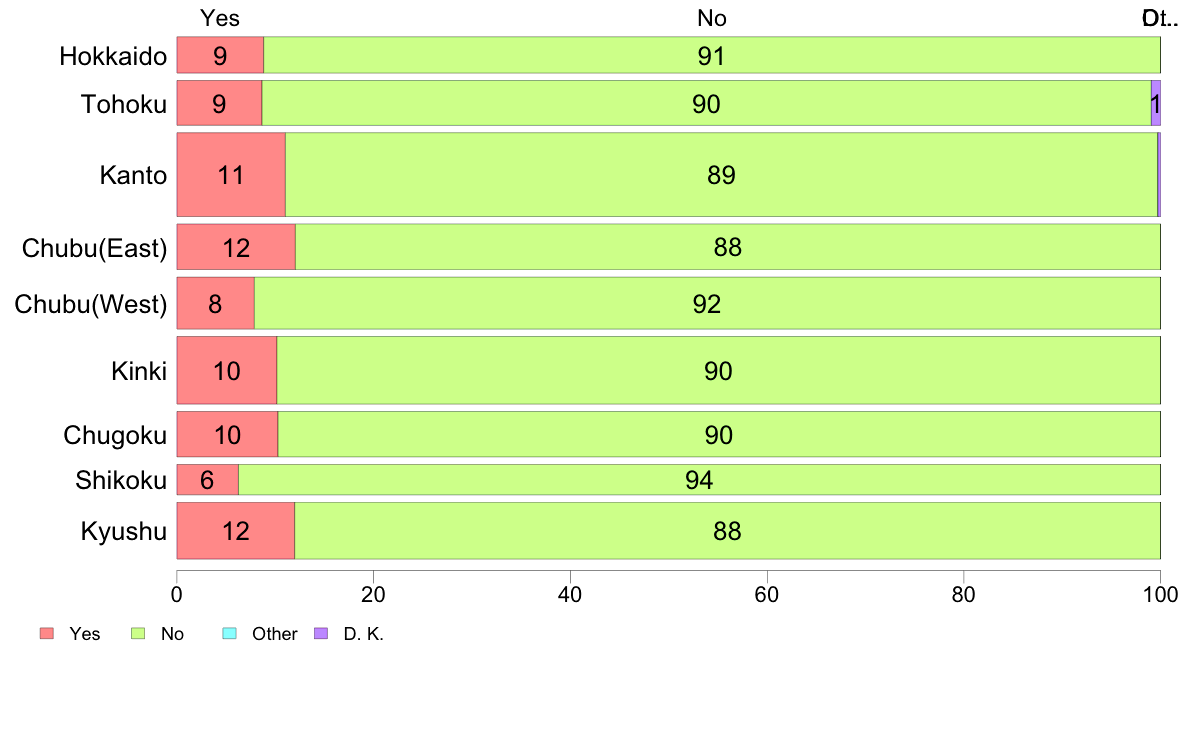Viewport: 1188px width, 736px height.
Task: Select the Chubu(East) red bar showing 12
Action: point(236,247)
